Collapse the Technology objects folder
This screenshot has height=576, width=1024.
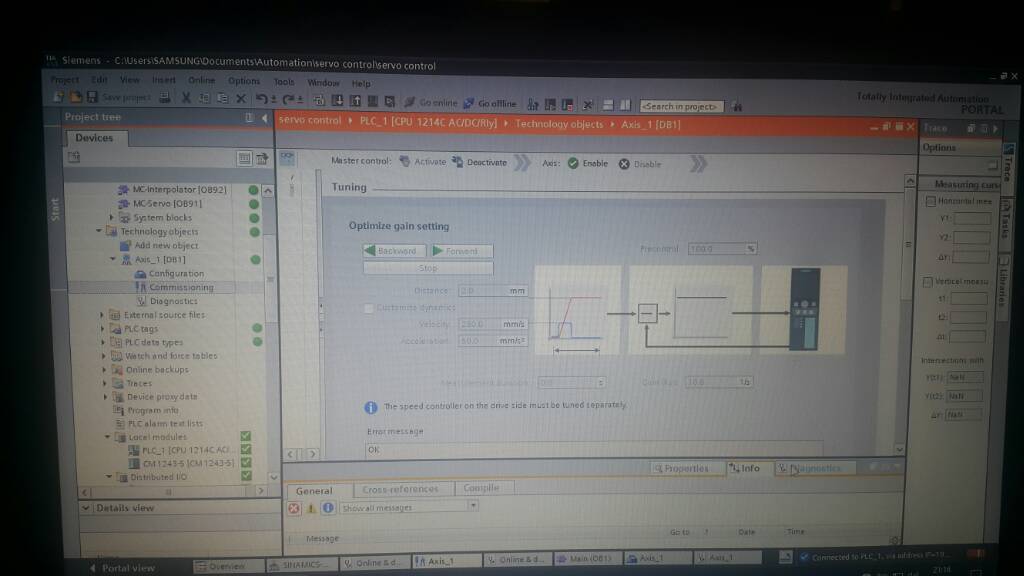(99, 231)
